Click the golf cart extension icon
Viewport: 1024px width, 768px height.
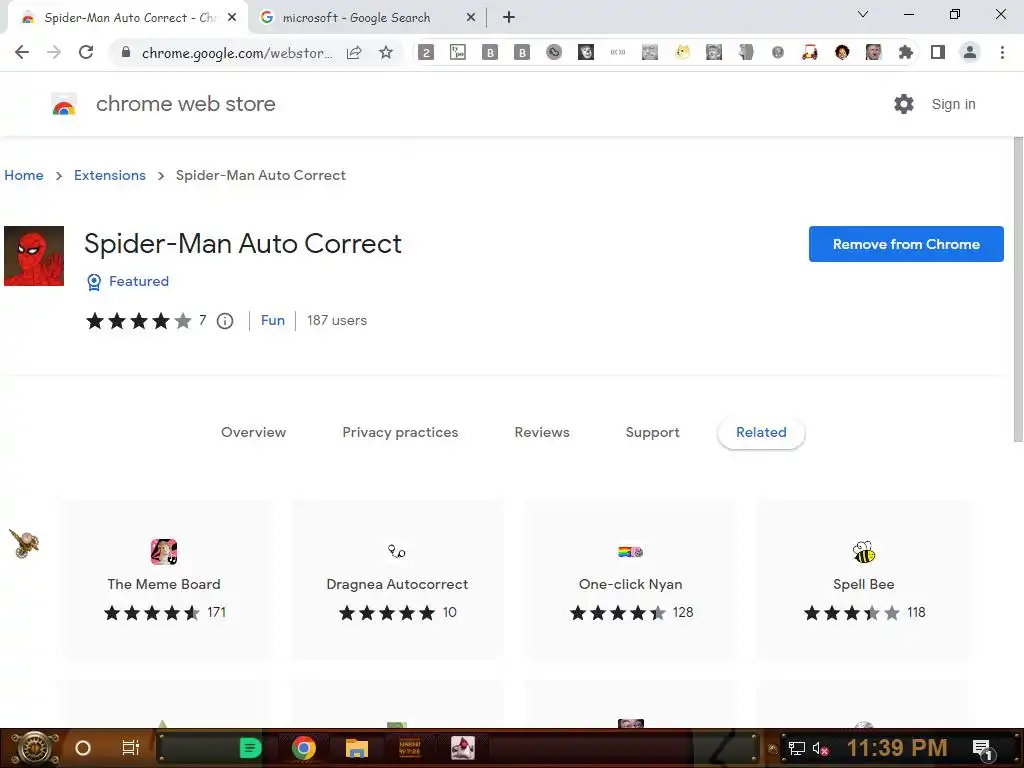coord(810,52)
